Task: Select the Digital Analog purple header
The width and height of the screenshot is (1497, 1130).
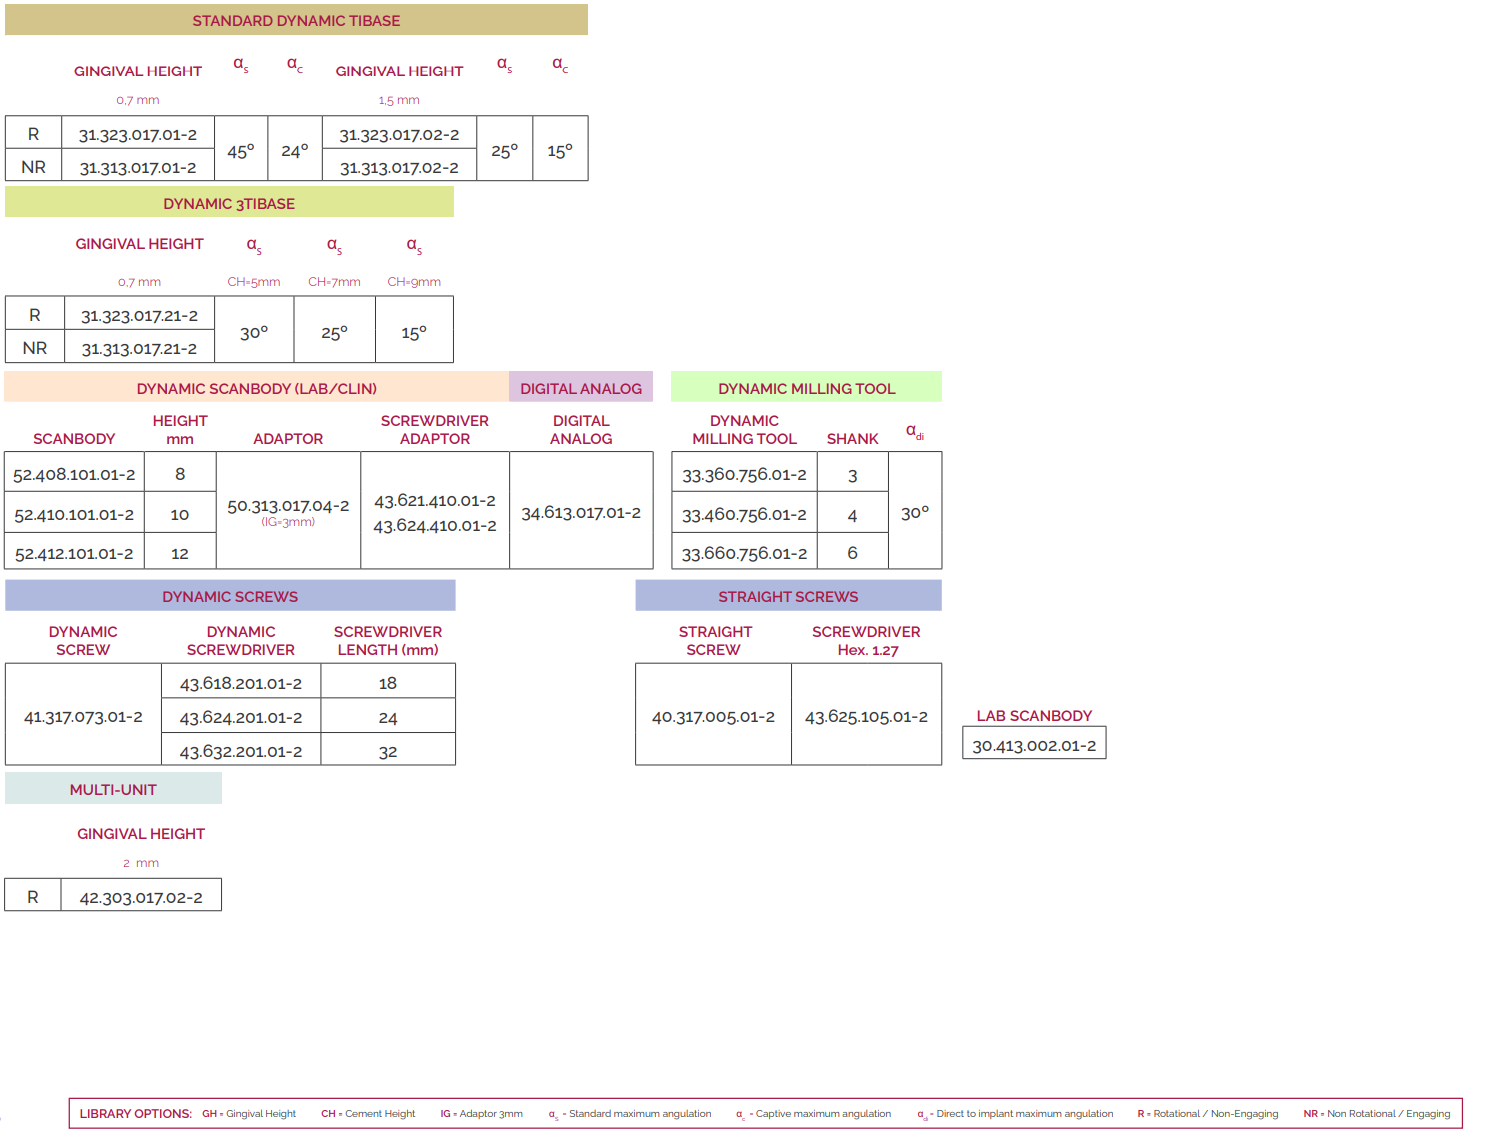Action: tap(580, 388)
